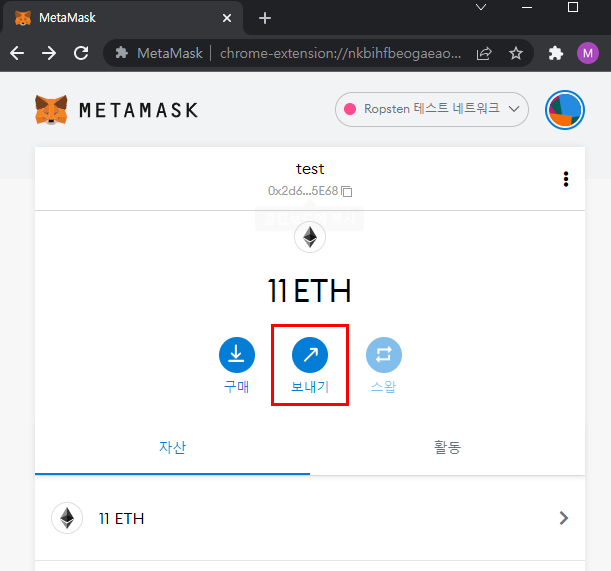Click the extension icon in address bar
The height and width of the screenshot is (571, 611).
tap(122, 53)
